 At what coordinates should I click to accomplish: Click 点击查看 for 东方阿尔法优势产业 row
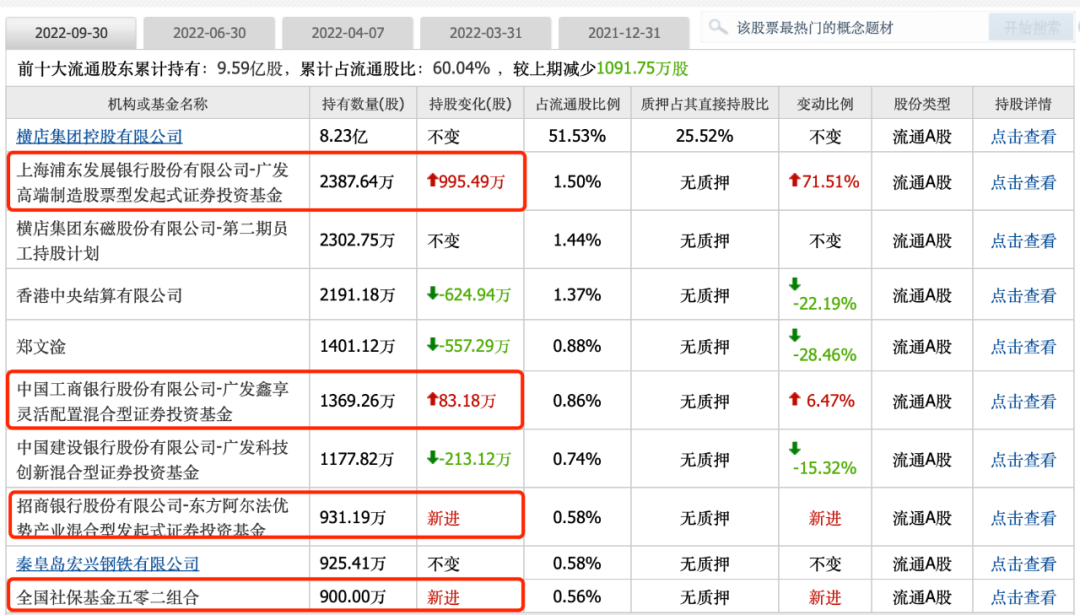coord(1023,518)
